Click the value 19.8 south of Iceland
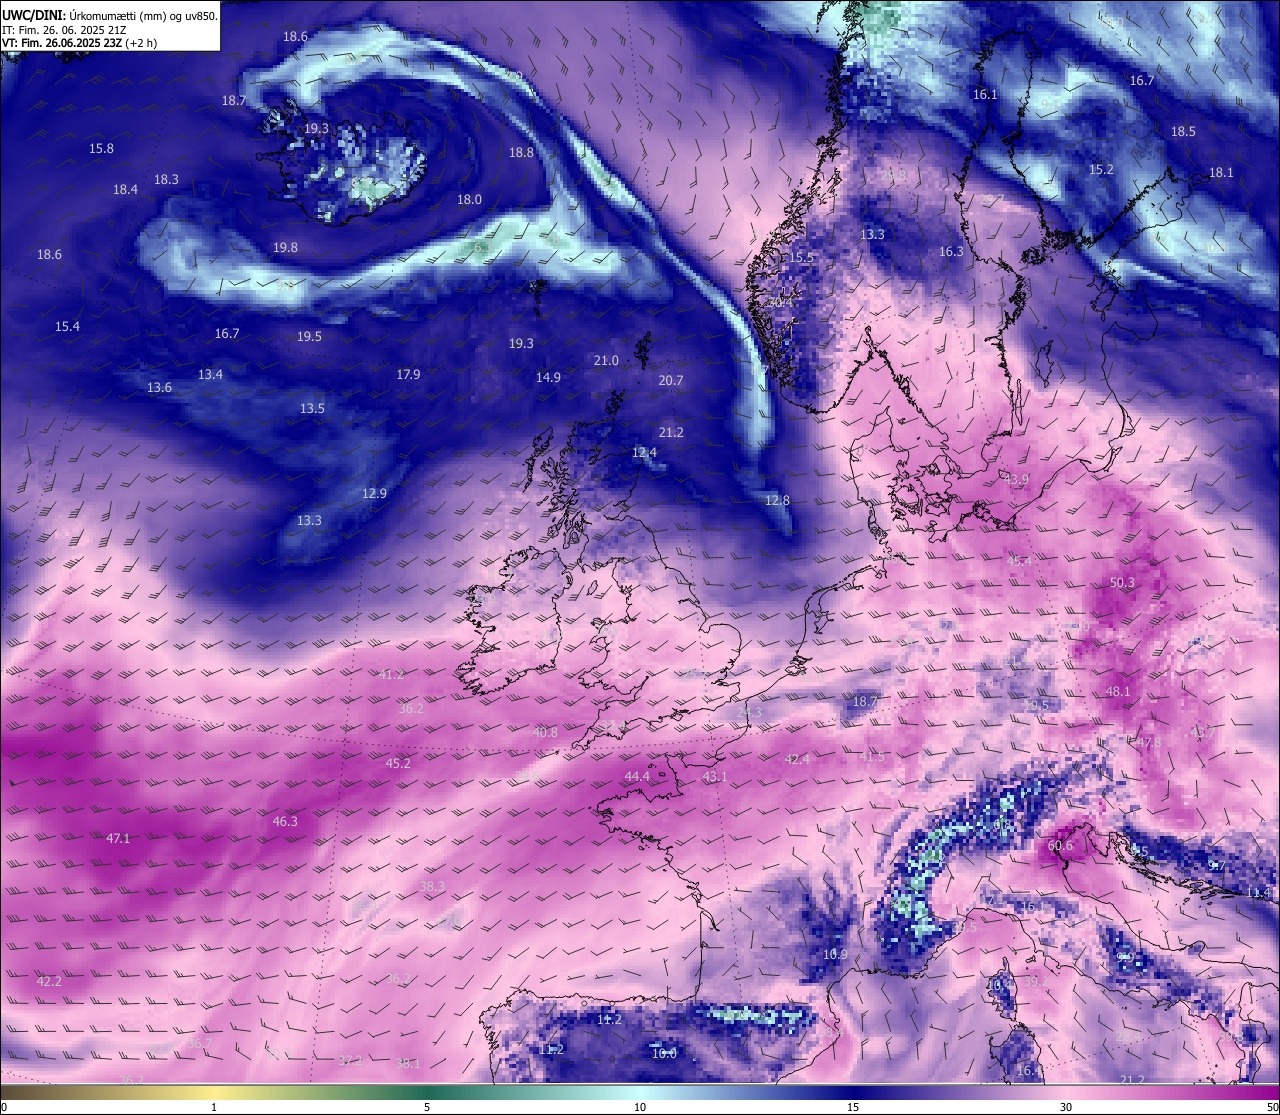 (x=285, y=247)
